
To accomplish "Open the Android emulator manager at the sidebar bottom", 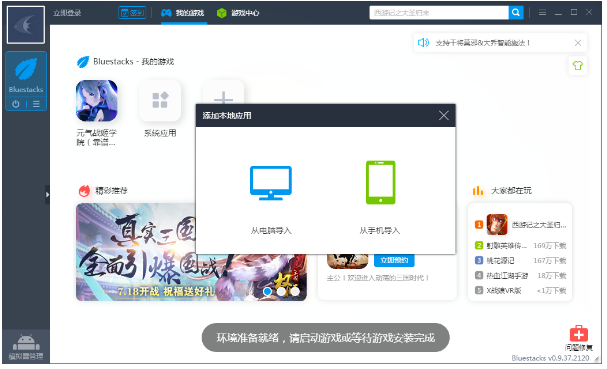I will (x=26, y=347).
